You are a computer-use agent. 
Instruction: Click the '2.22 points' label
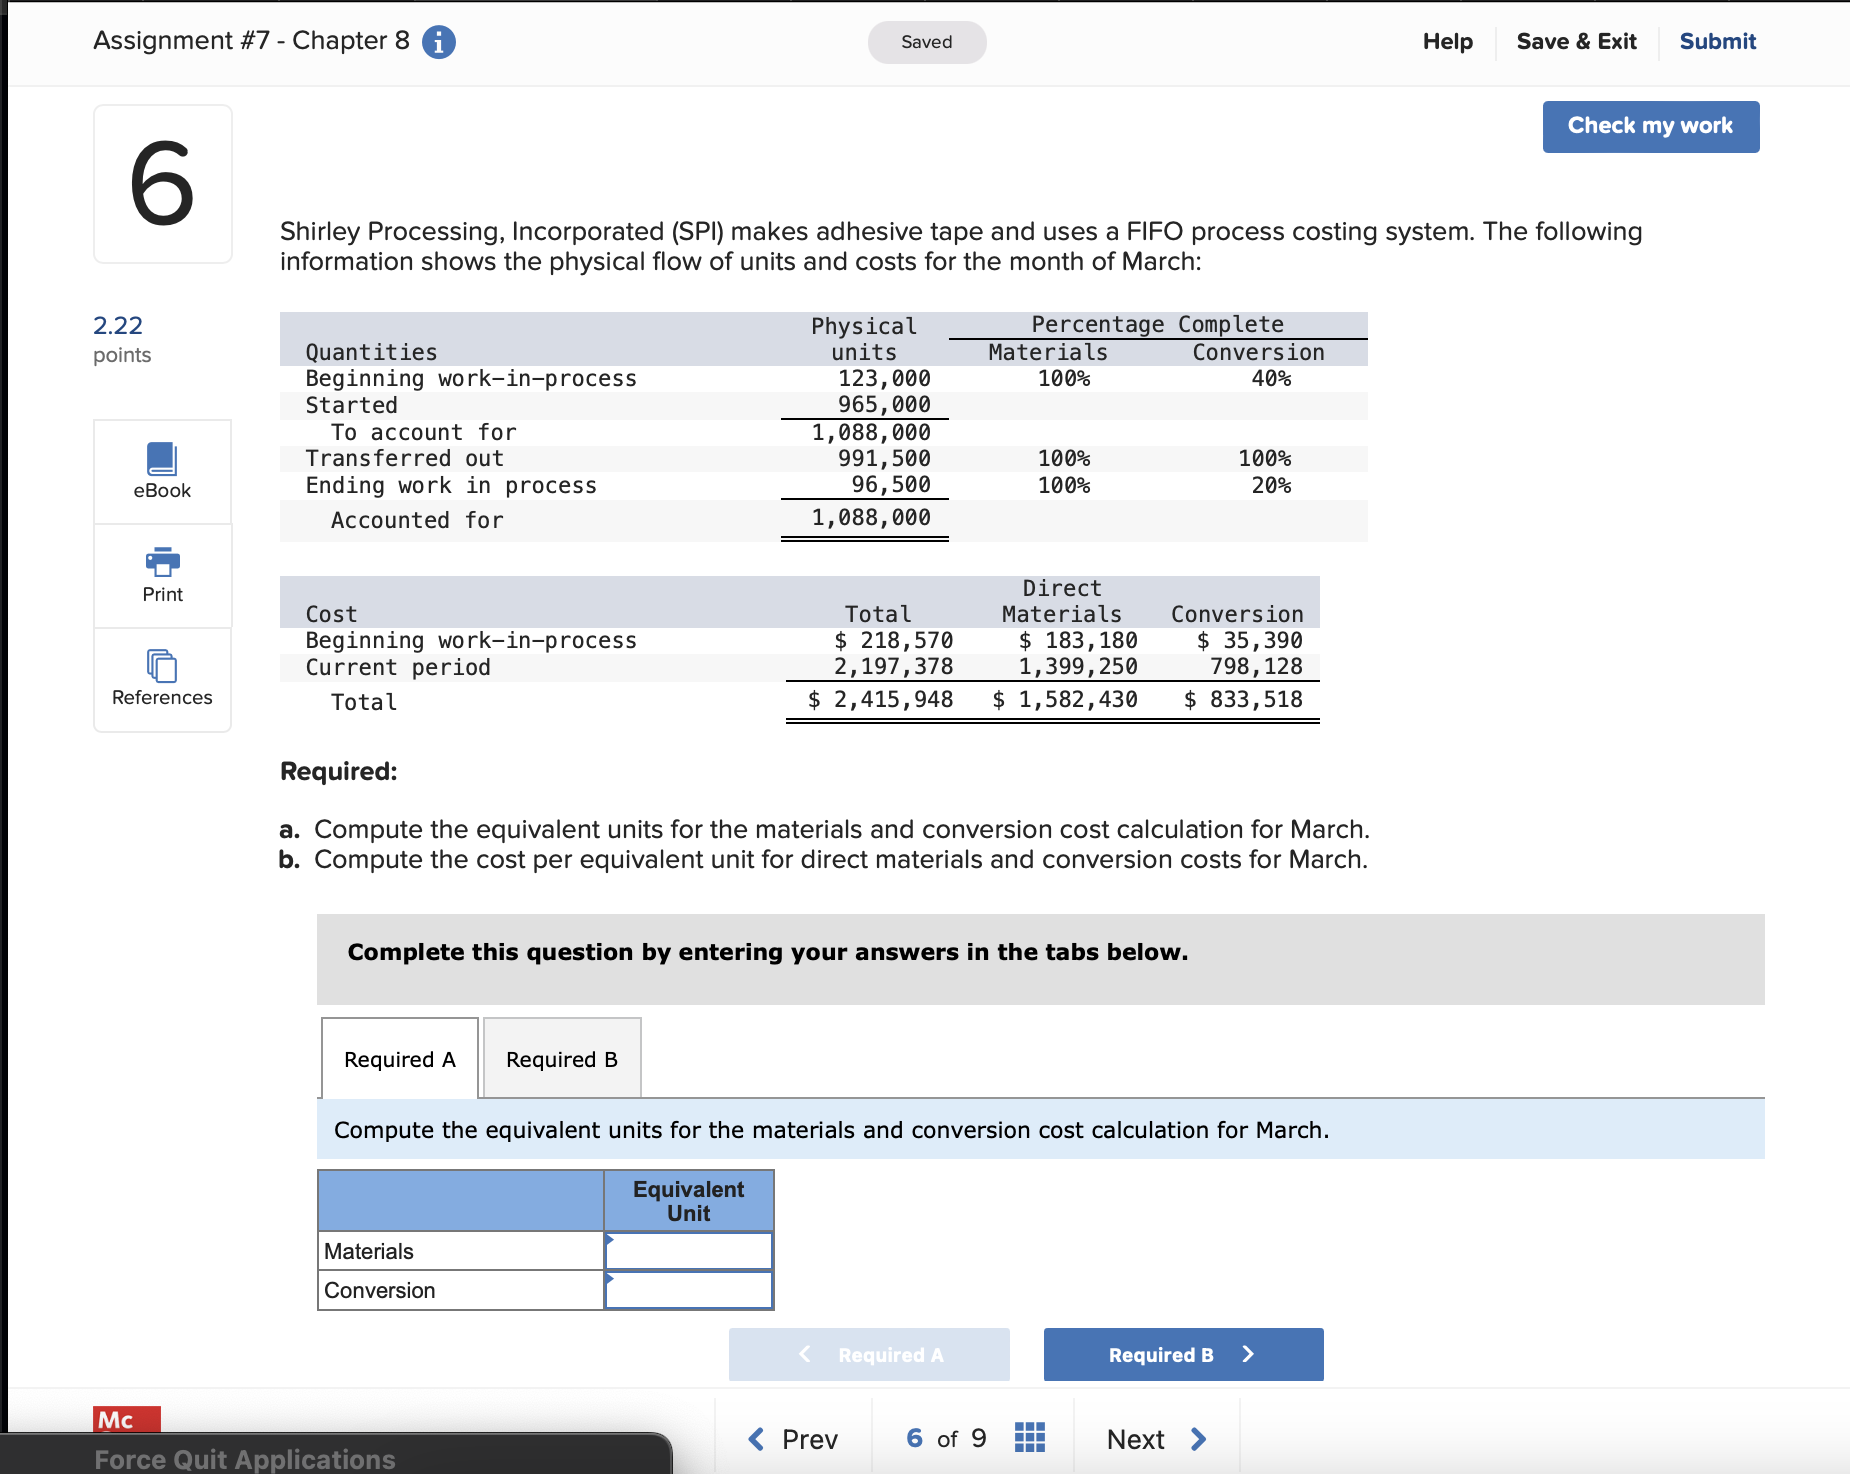point(122,339)
